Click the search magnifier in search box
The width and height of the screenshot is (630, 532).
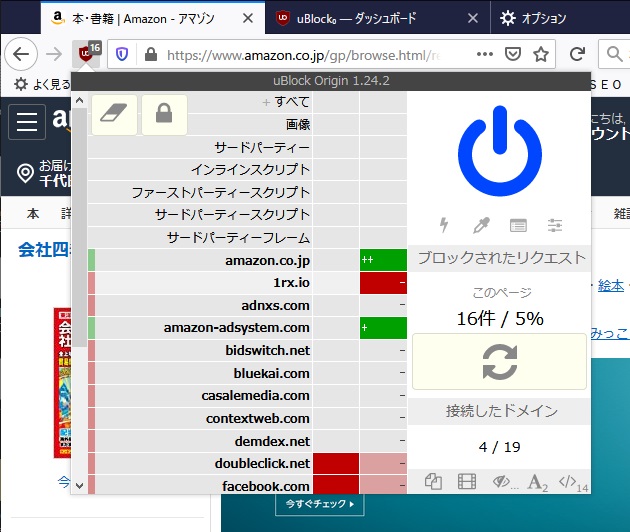click(x=615, y=54)
